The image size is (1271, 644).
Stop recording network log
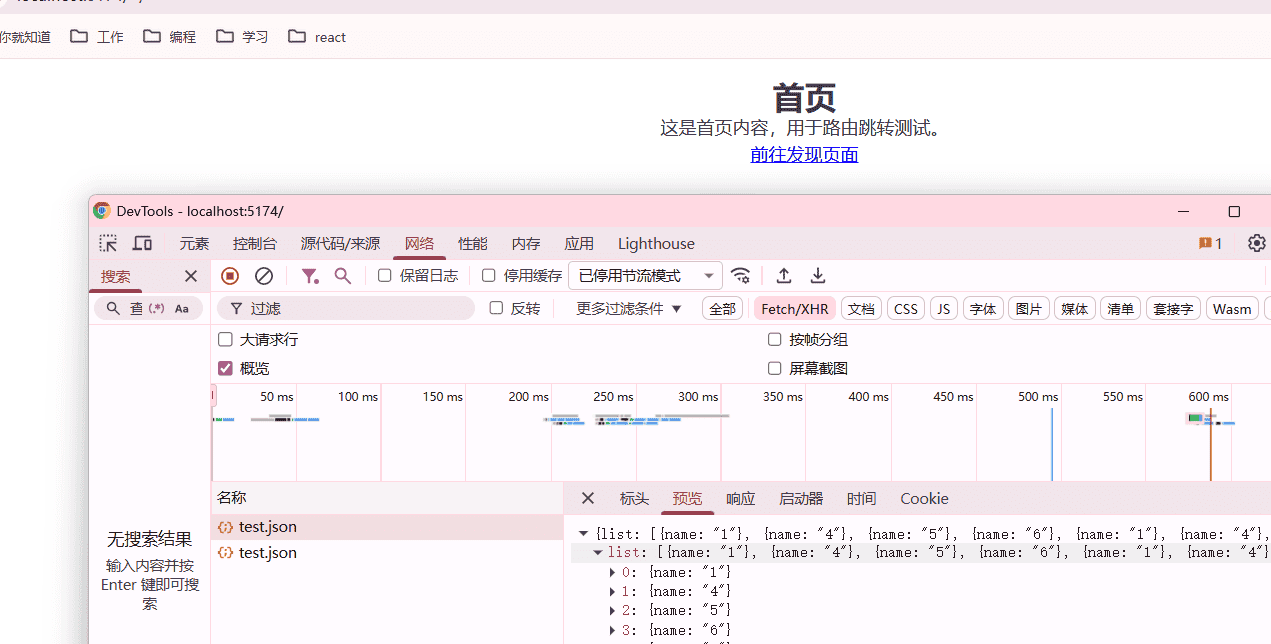[229, 275]
